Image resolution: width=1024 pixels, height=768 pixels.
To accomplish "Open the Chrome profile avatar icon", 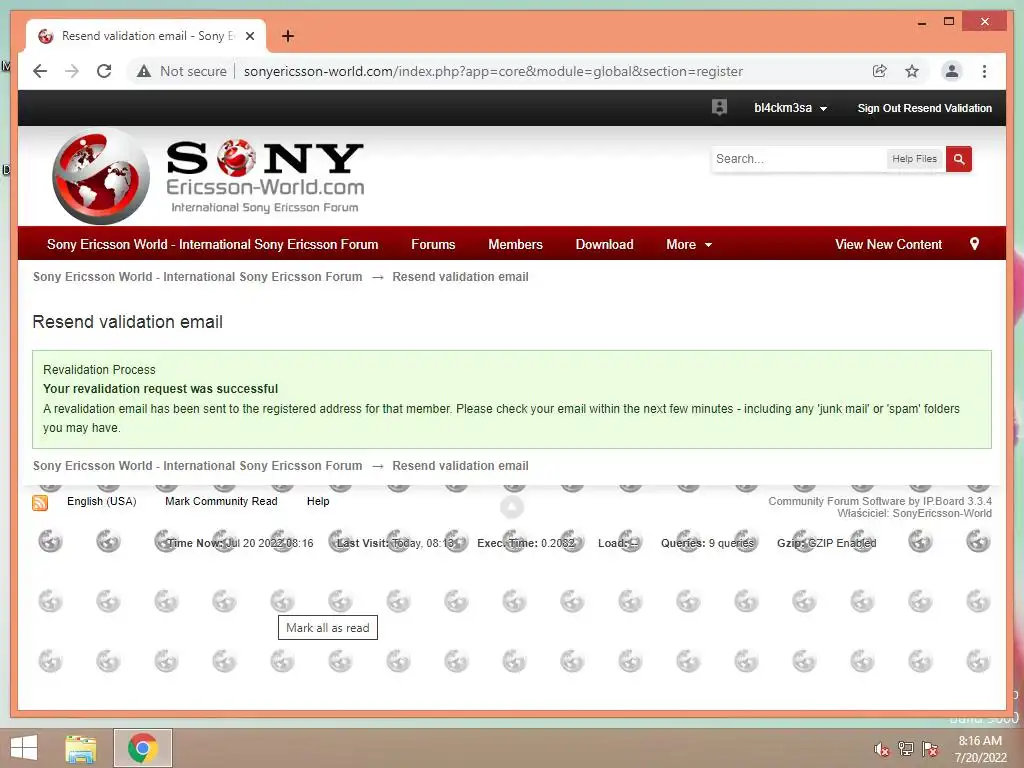I will (x=952, y=71).
